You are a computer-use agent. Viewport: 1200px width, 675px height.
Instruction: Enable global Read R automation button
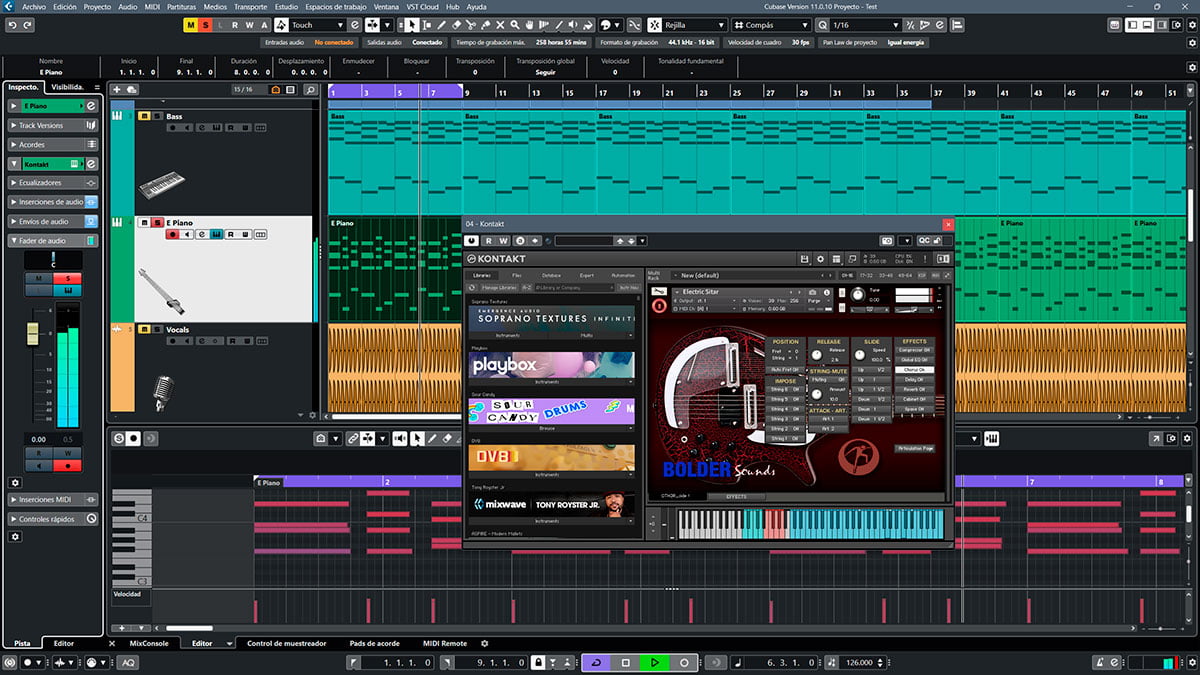click(x=235, y=25)
